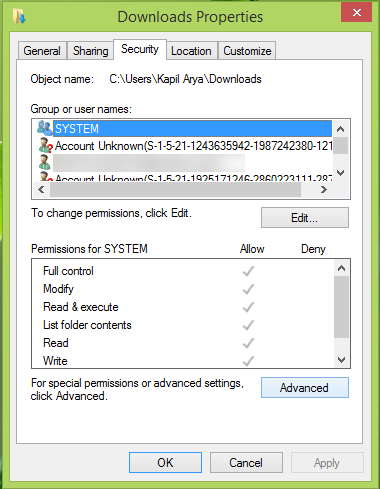Click the first Account Unknown user icon
The image size is (380, 489).
click(x=46, y=145)
